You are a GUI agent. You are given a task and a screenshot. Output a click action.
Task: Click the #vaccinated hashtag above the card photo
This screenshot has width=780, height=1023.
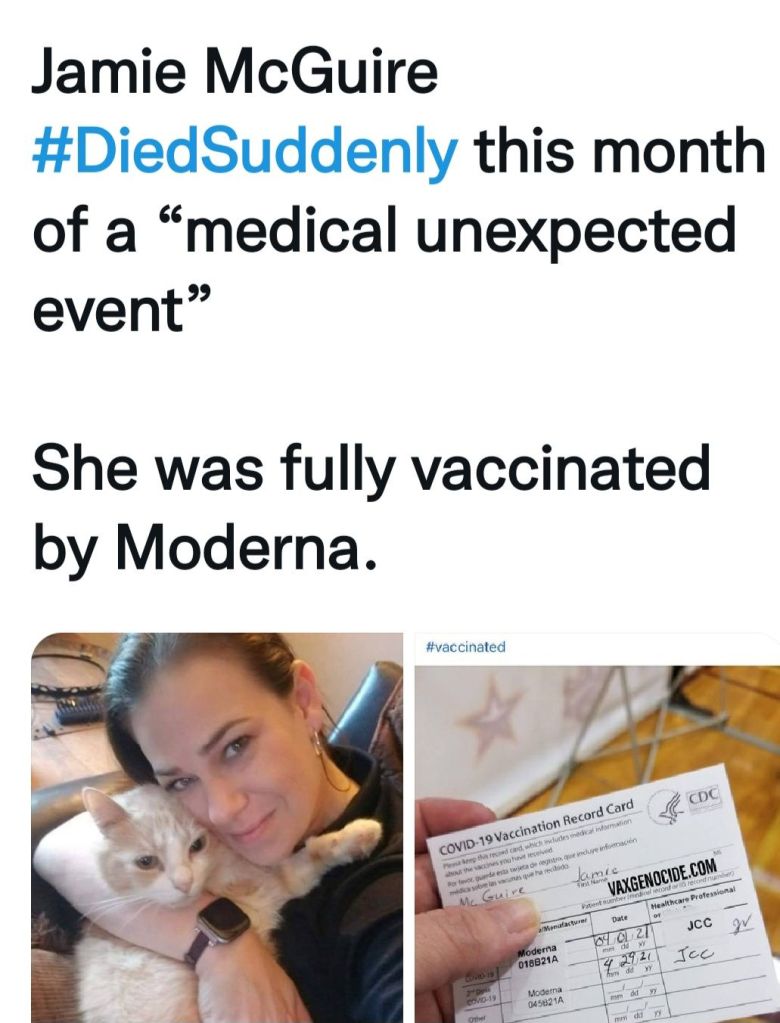[x=465, y=646]
